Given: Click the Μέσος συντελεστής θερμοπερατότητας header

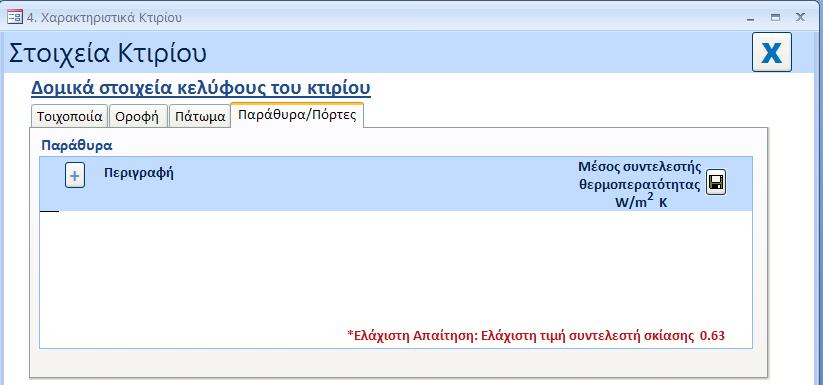Looking at the screenshot, I should coord(640,185).
